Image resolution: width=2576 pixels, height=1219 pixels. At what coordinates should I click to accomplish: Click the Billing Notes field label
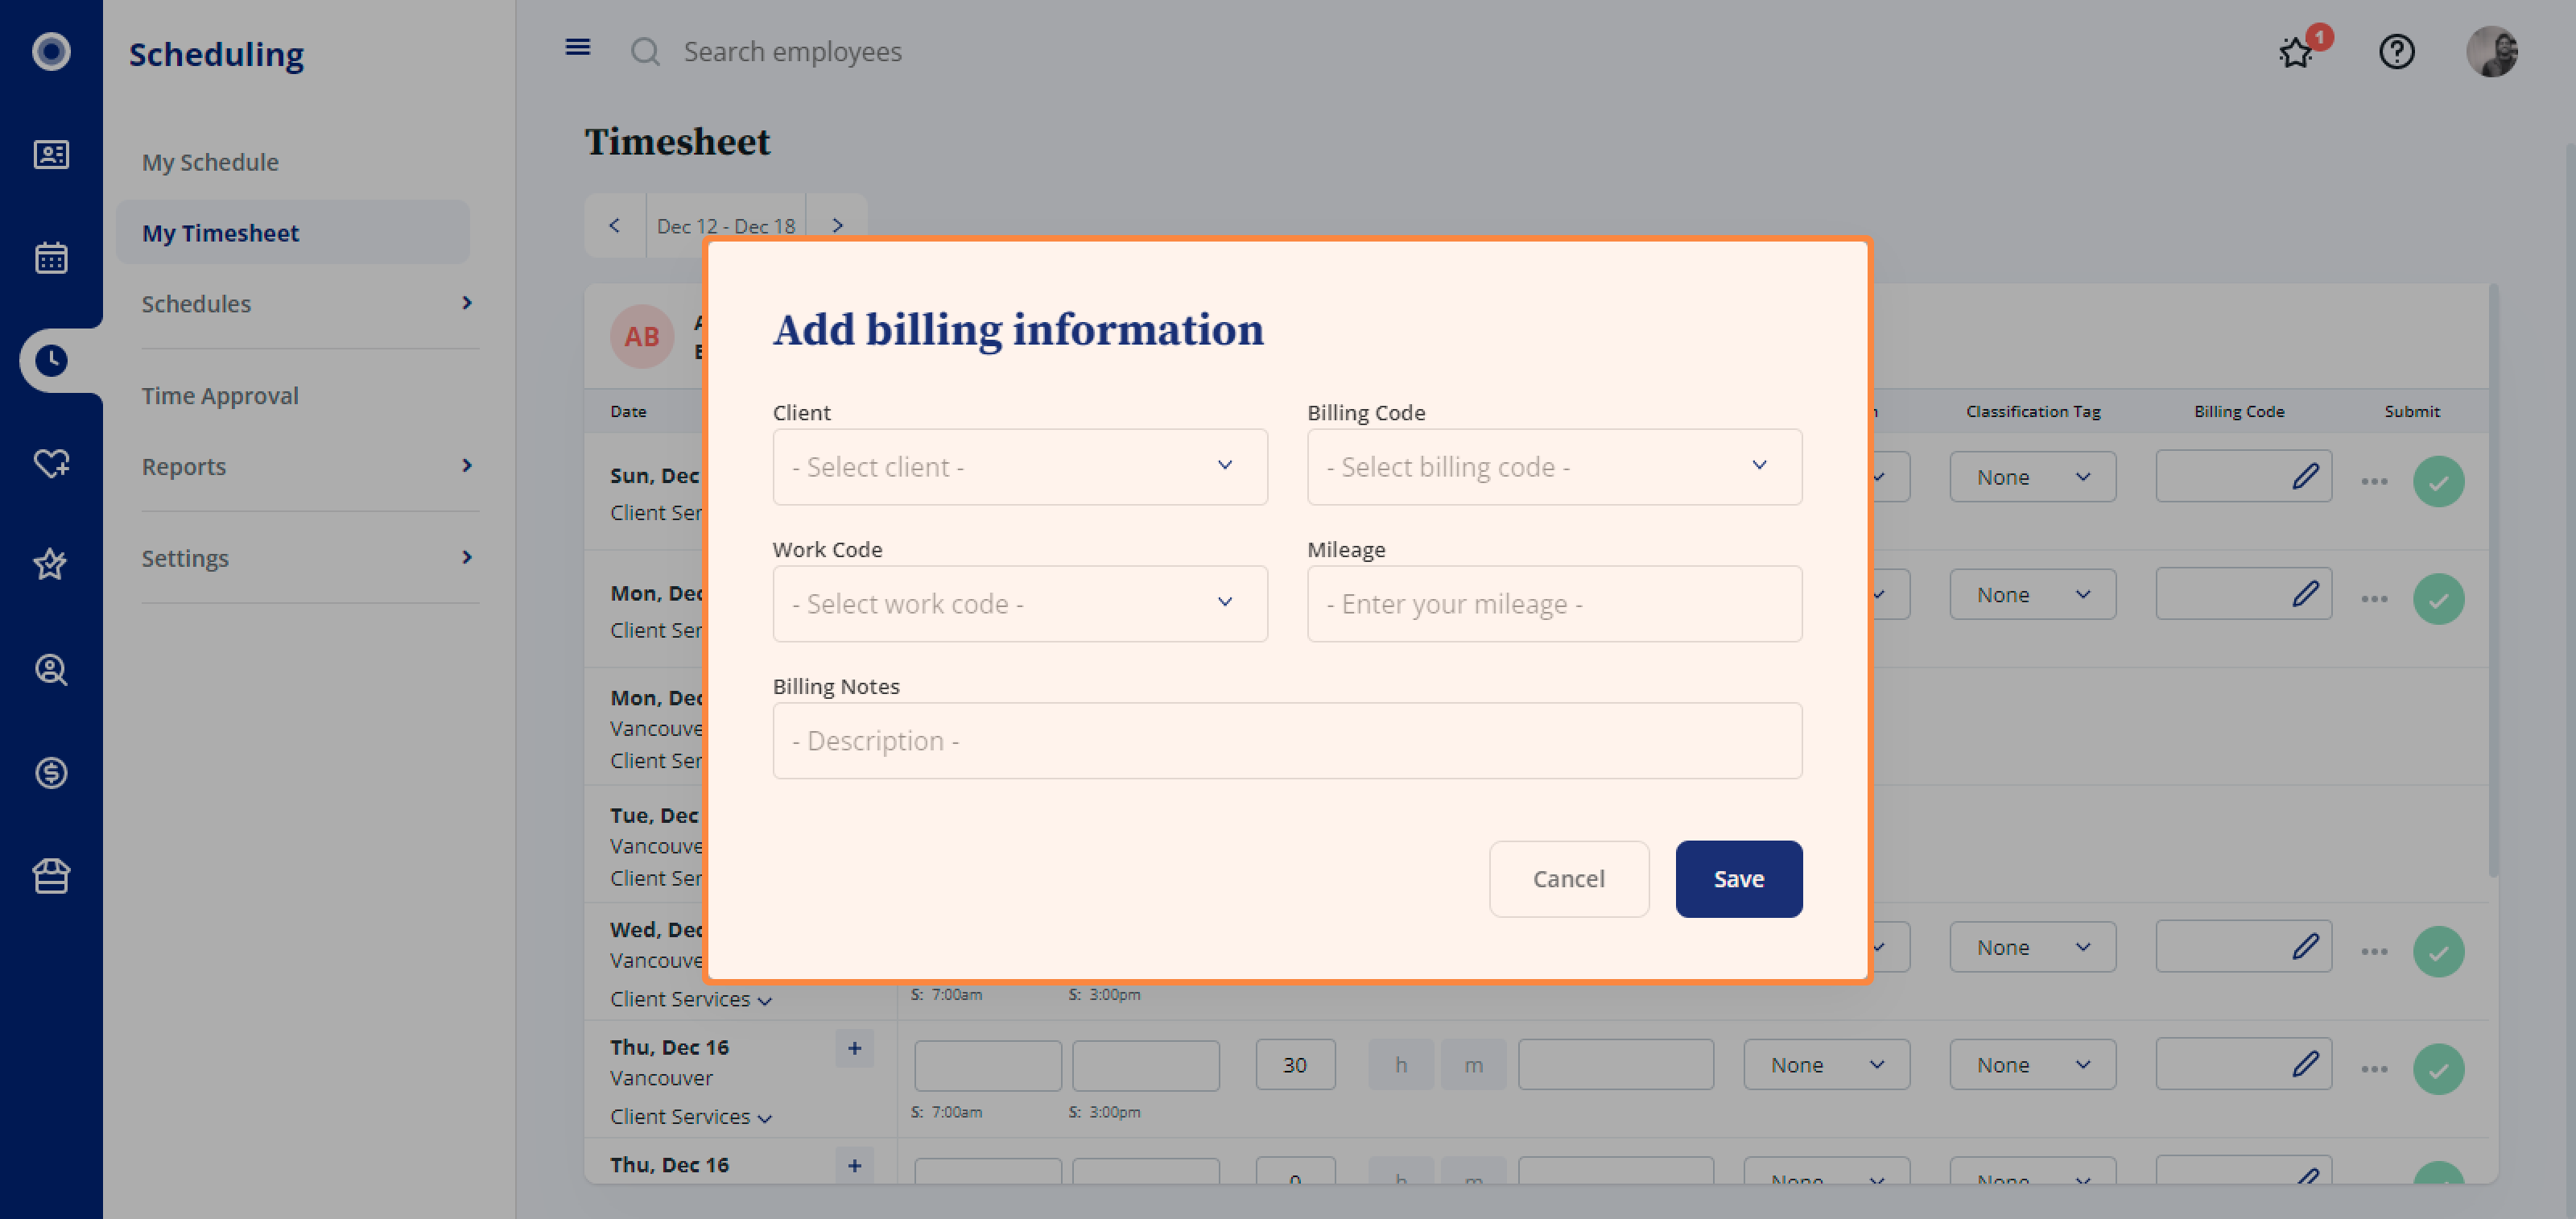click(836, 686)
